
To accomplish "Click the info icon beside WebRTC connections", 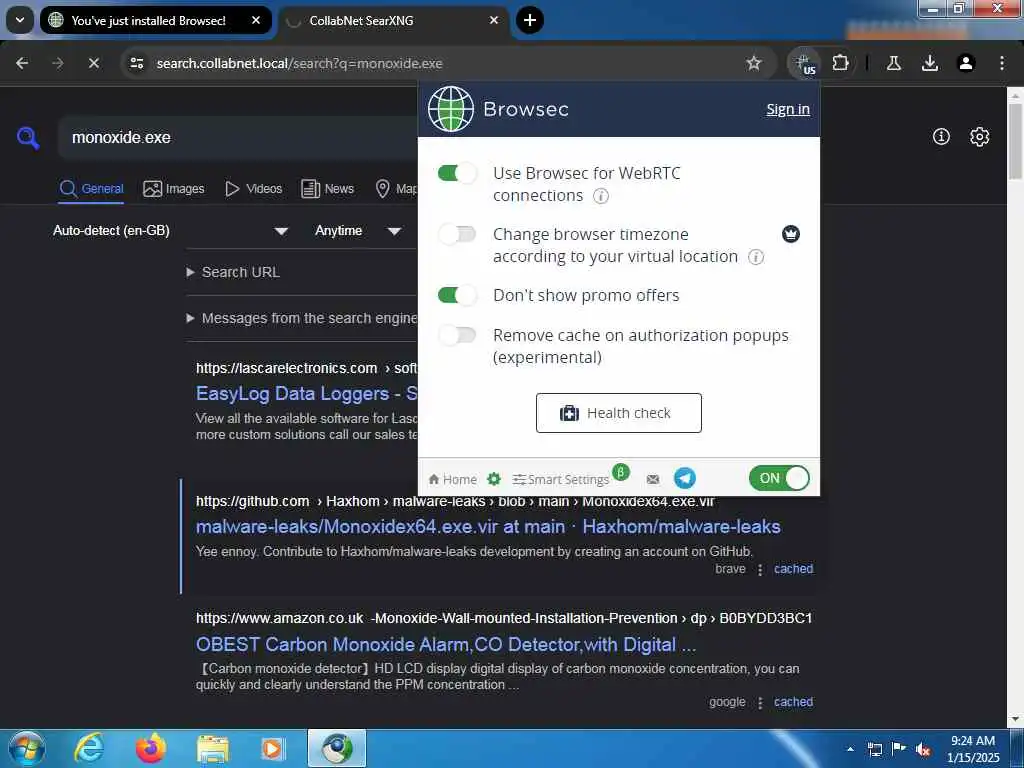I will (601, 196).
